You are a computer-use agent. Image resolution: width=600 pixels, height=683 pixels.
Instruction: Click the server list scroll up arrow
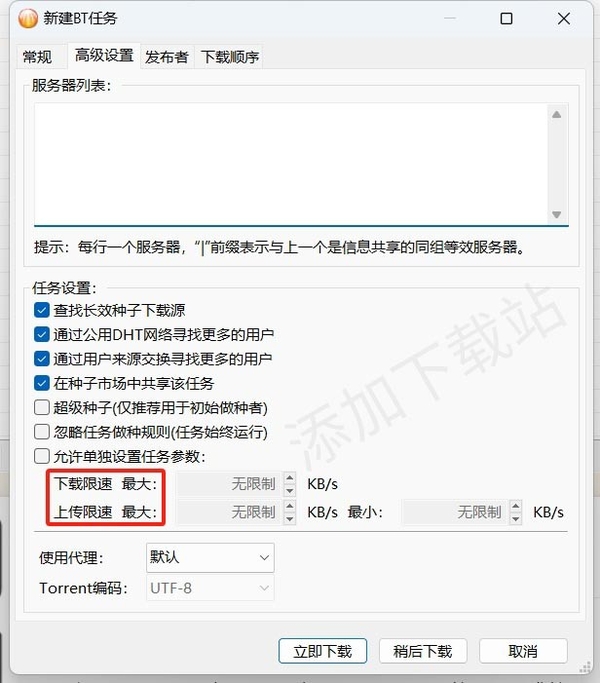(x=556, y=115)
